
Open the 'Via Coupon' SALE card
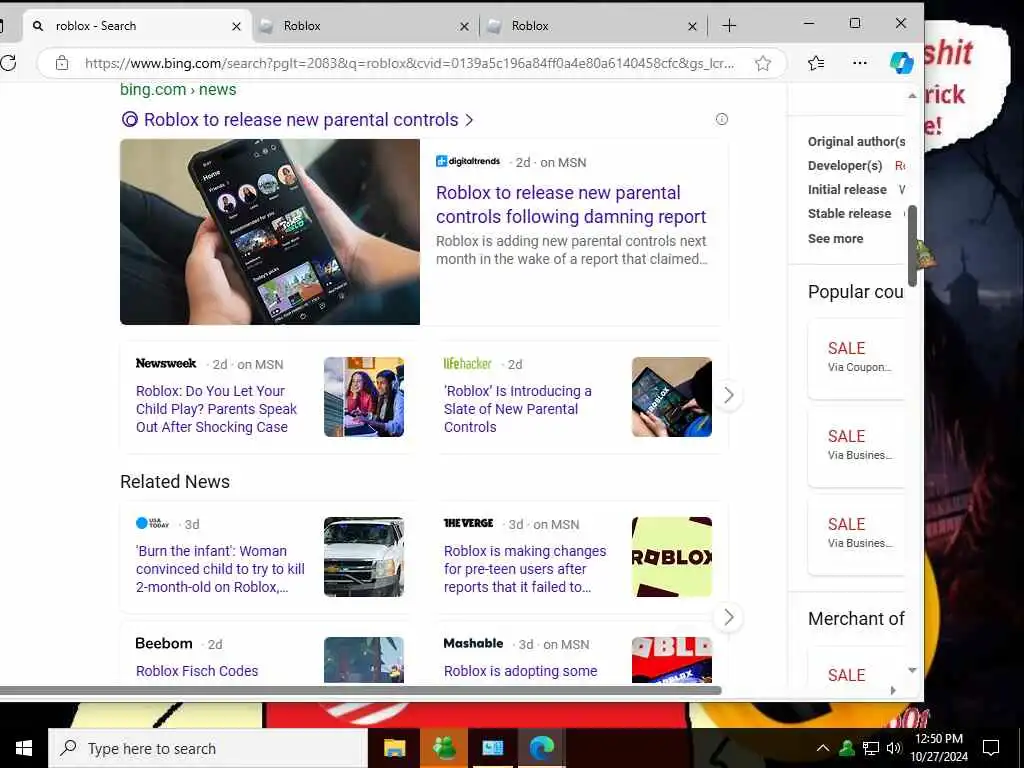(857, 359)
